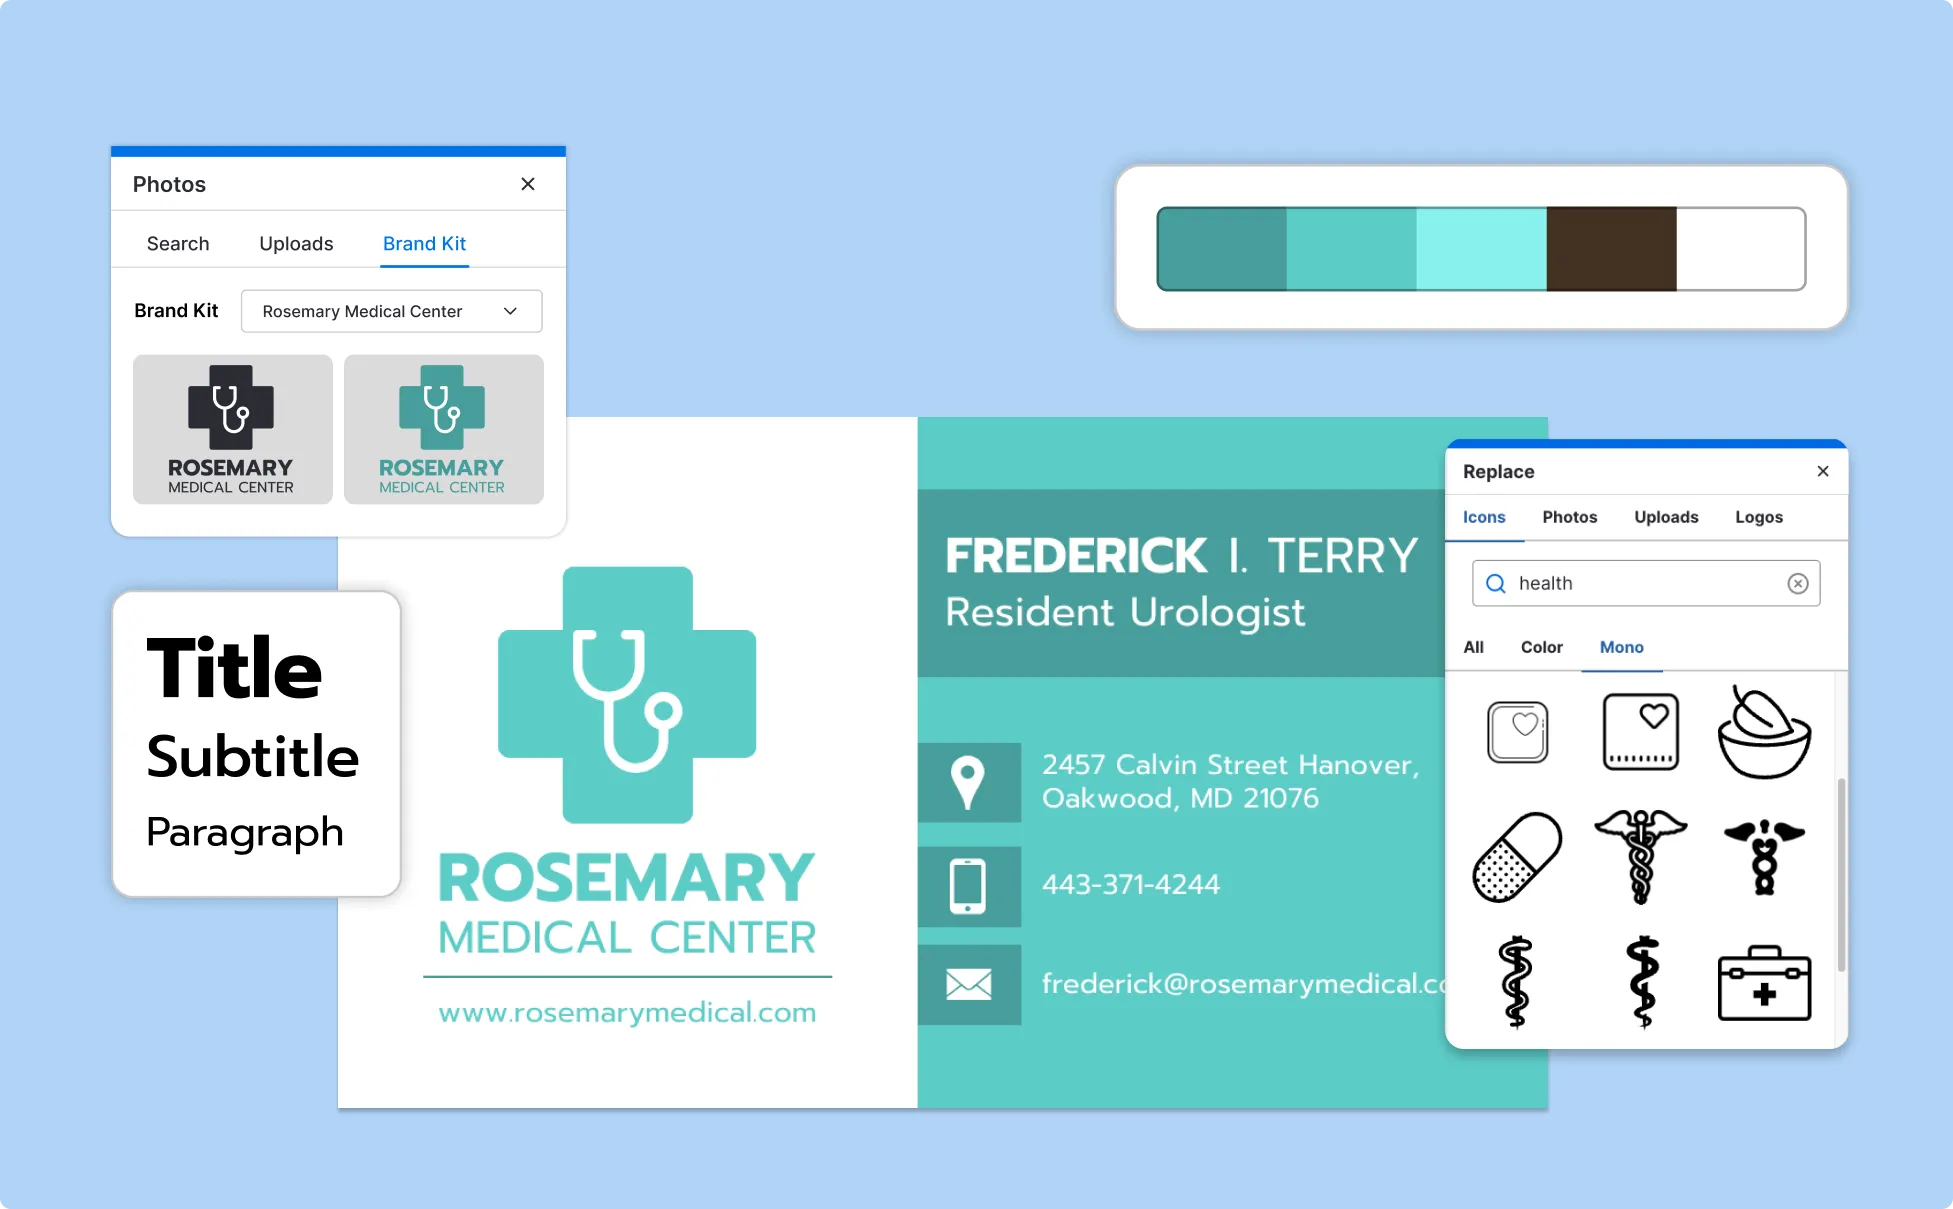The image size is (1953, 1209).
Task: Expand the Brand Kit dropdown selector
Action: pyautogui.click(x=393, y=310)
